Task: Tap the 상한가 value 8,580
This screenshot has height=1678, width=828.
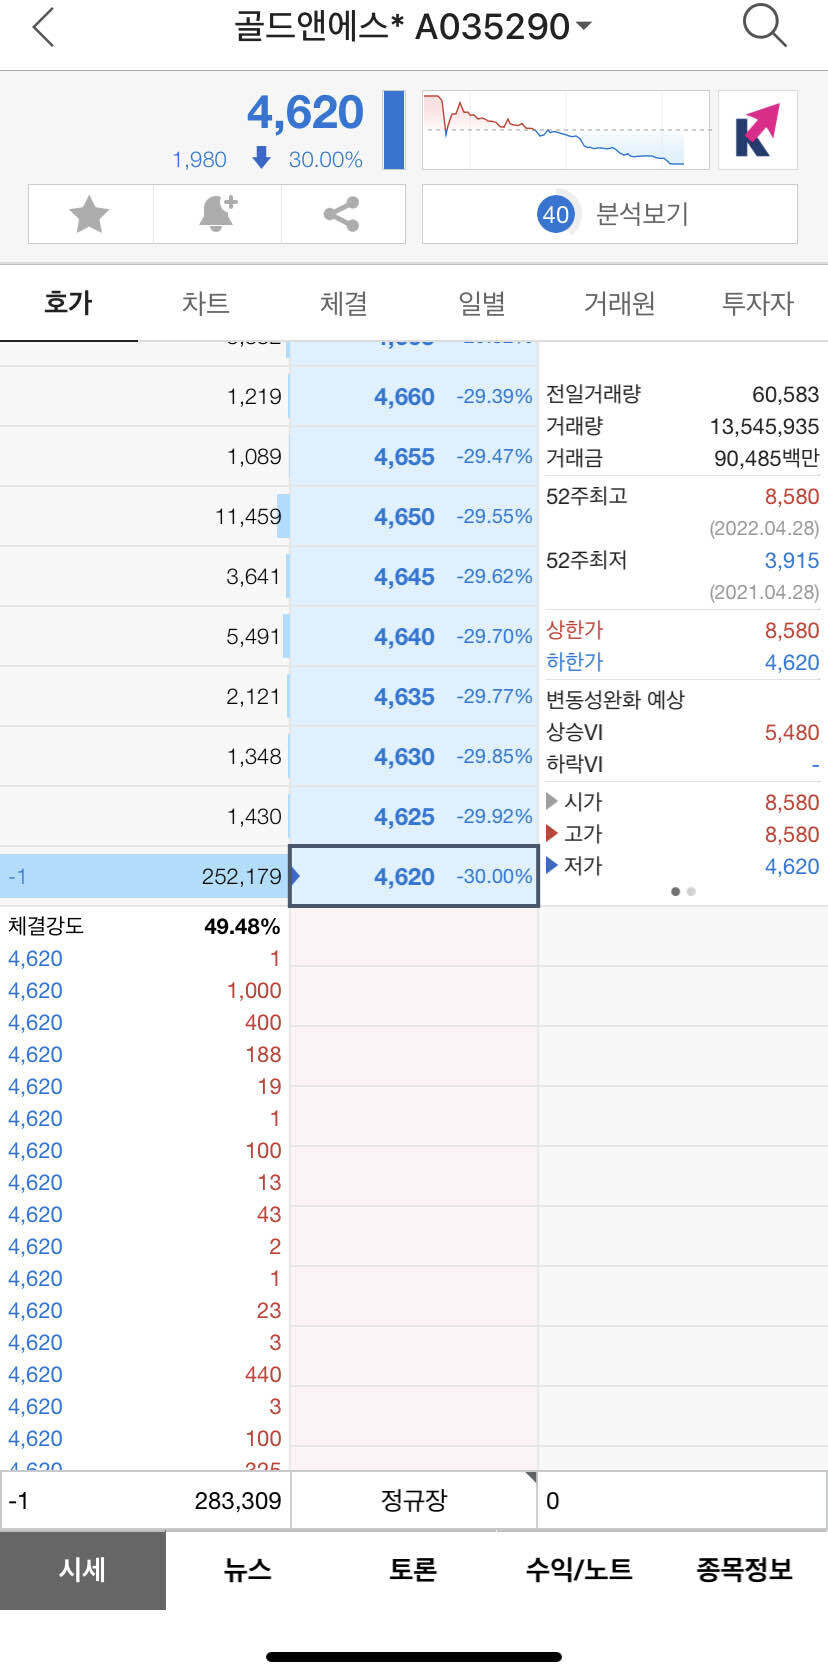Action: click(x=792, y=631)
